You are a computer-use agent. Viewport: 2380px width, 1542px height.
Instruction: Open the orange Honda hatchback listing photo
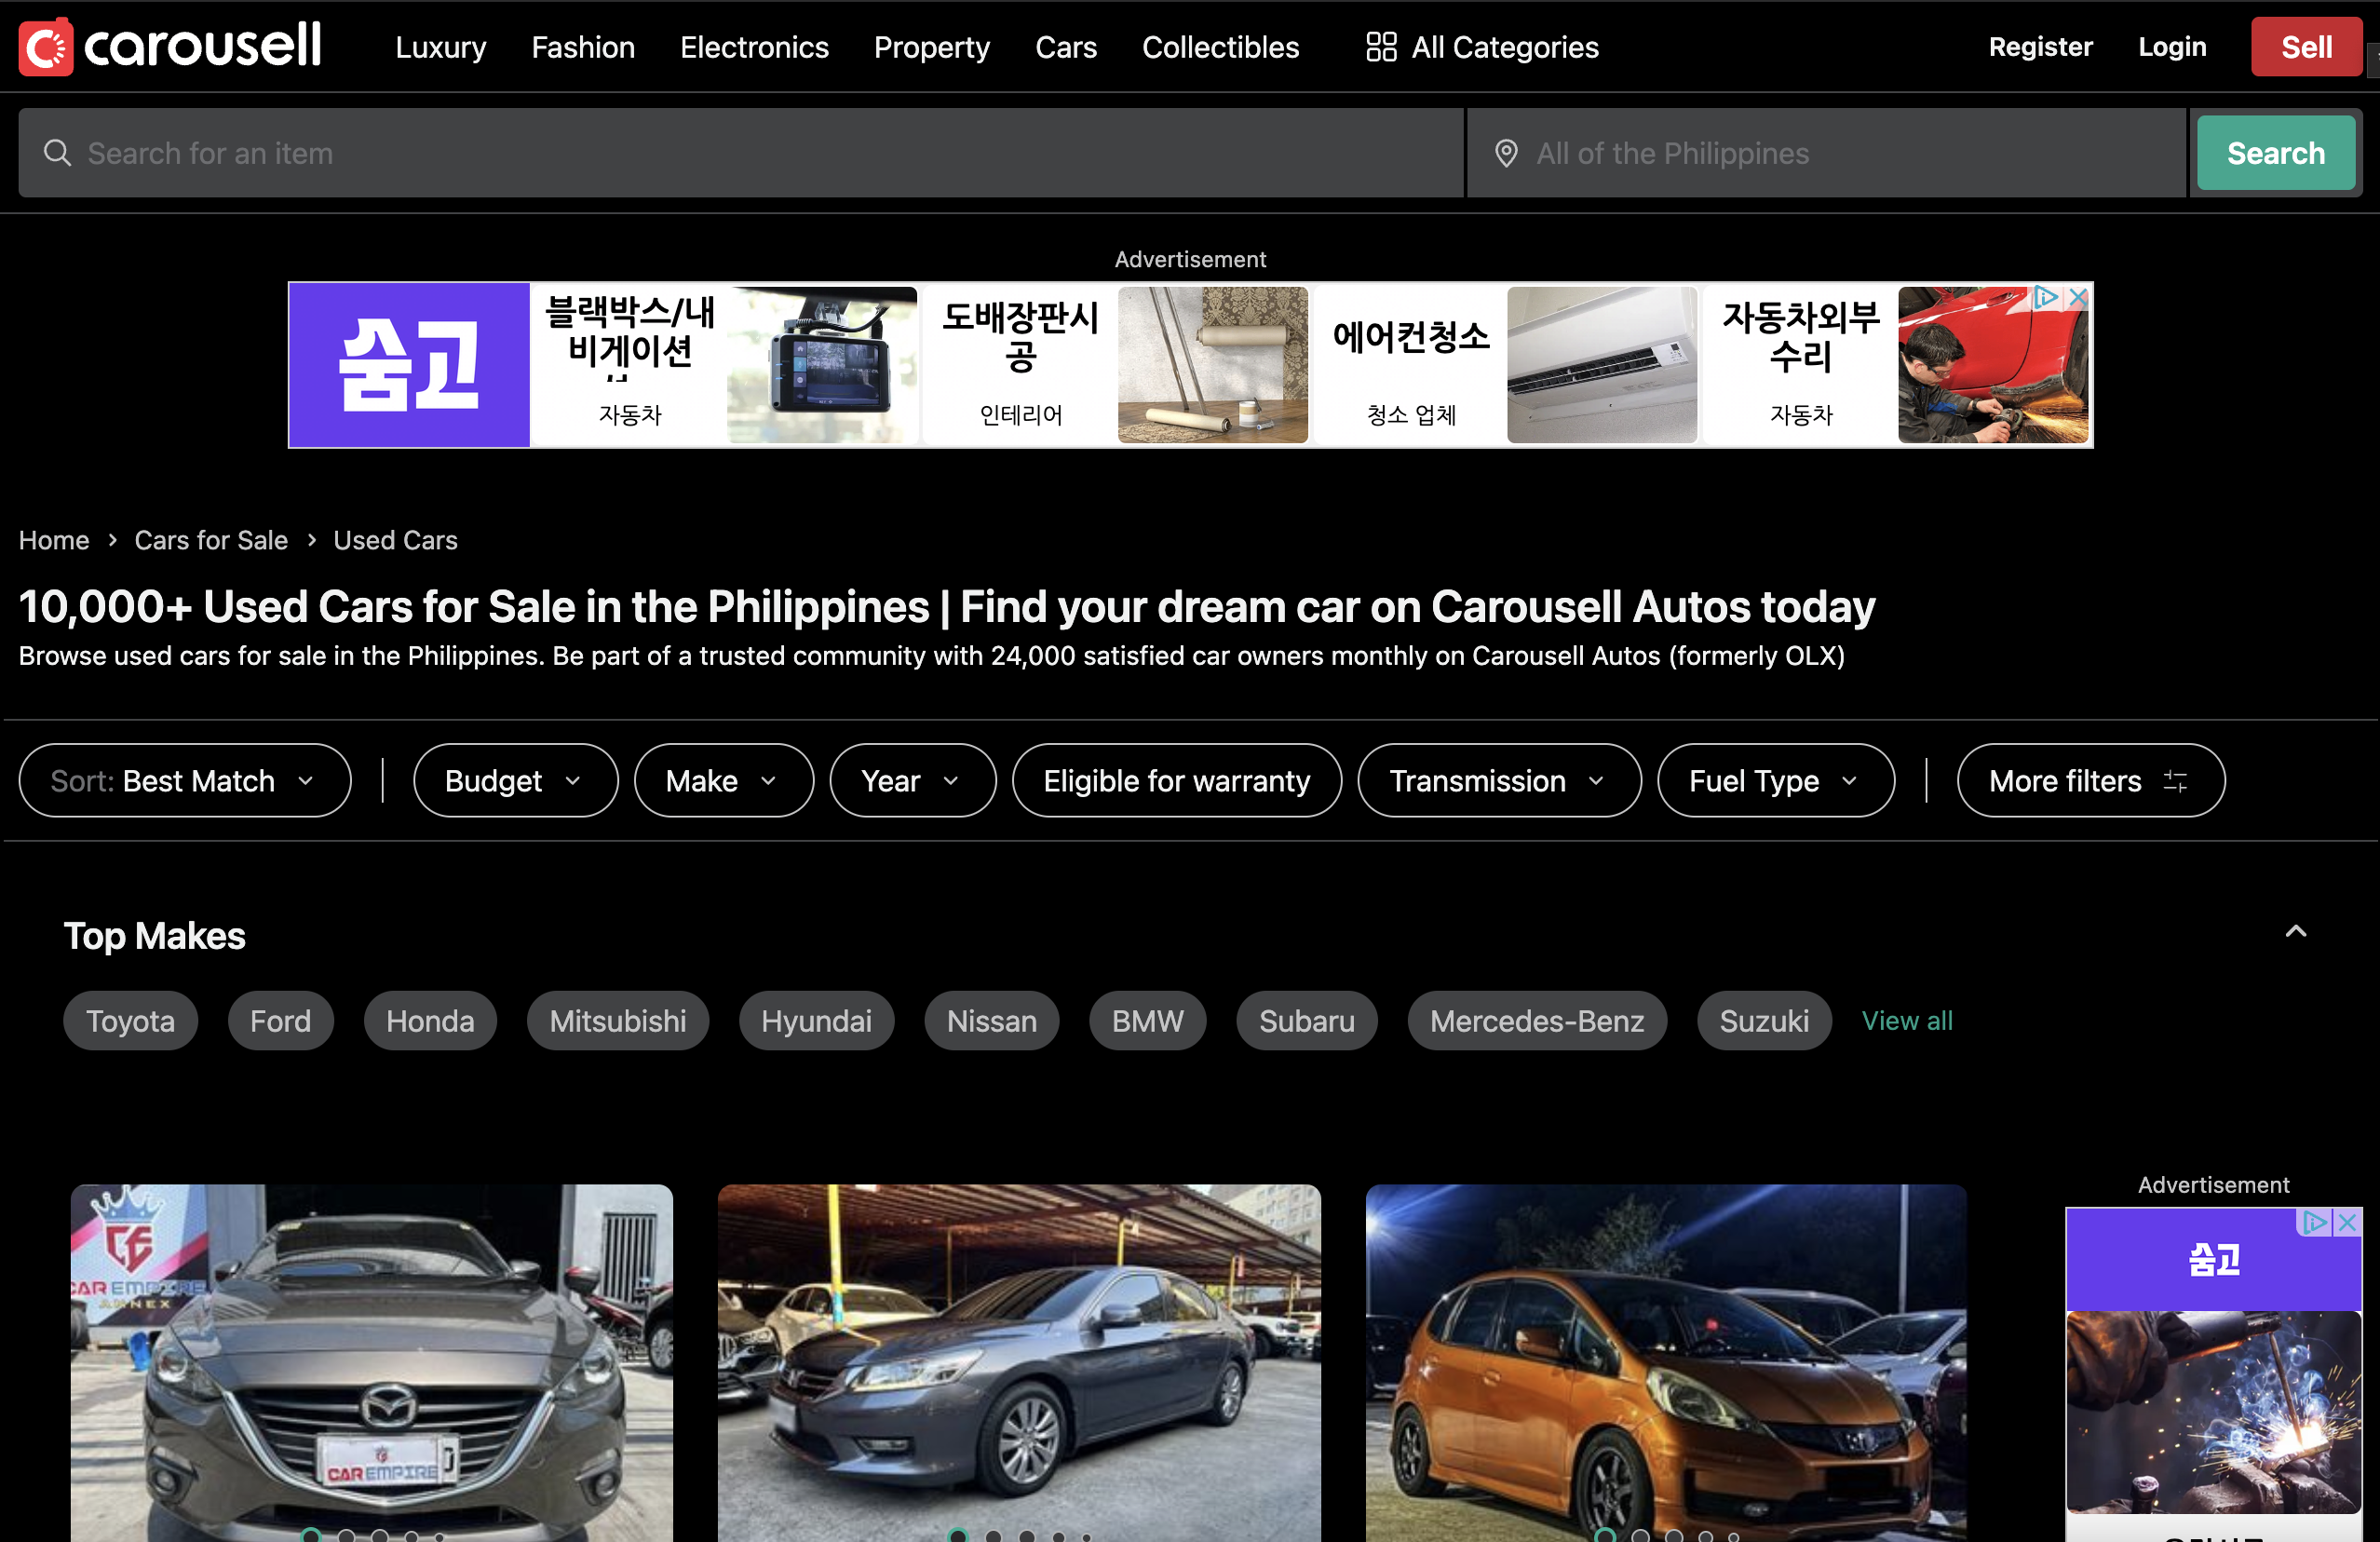pos(1666,1363)
